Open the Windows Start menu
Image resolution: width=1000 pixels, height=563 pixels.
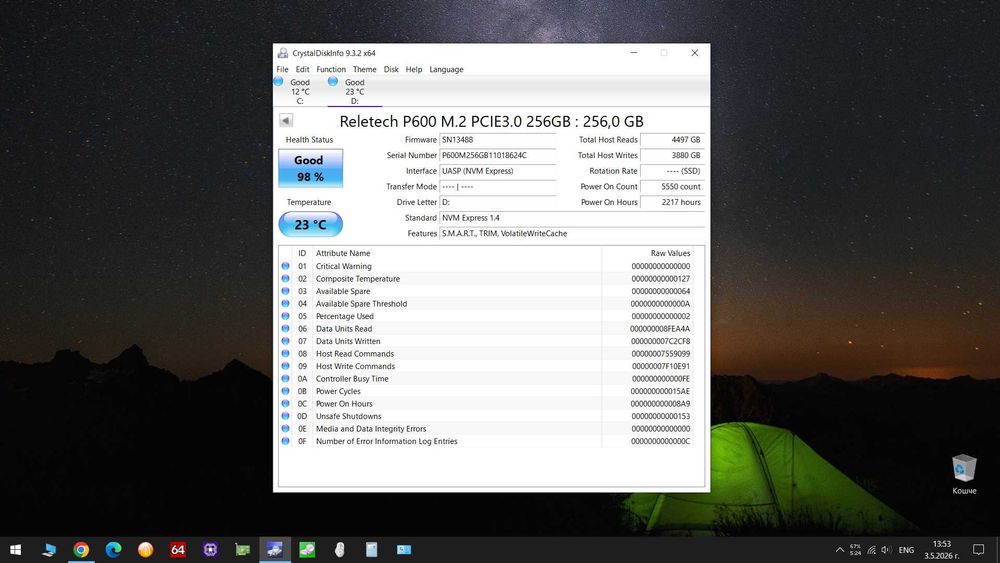click(x=16, y=550)
